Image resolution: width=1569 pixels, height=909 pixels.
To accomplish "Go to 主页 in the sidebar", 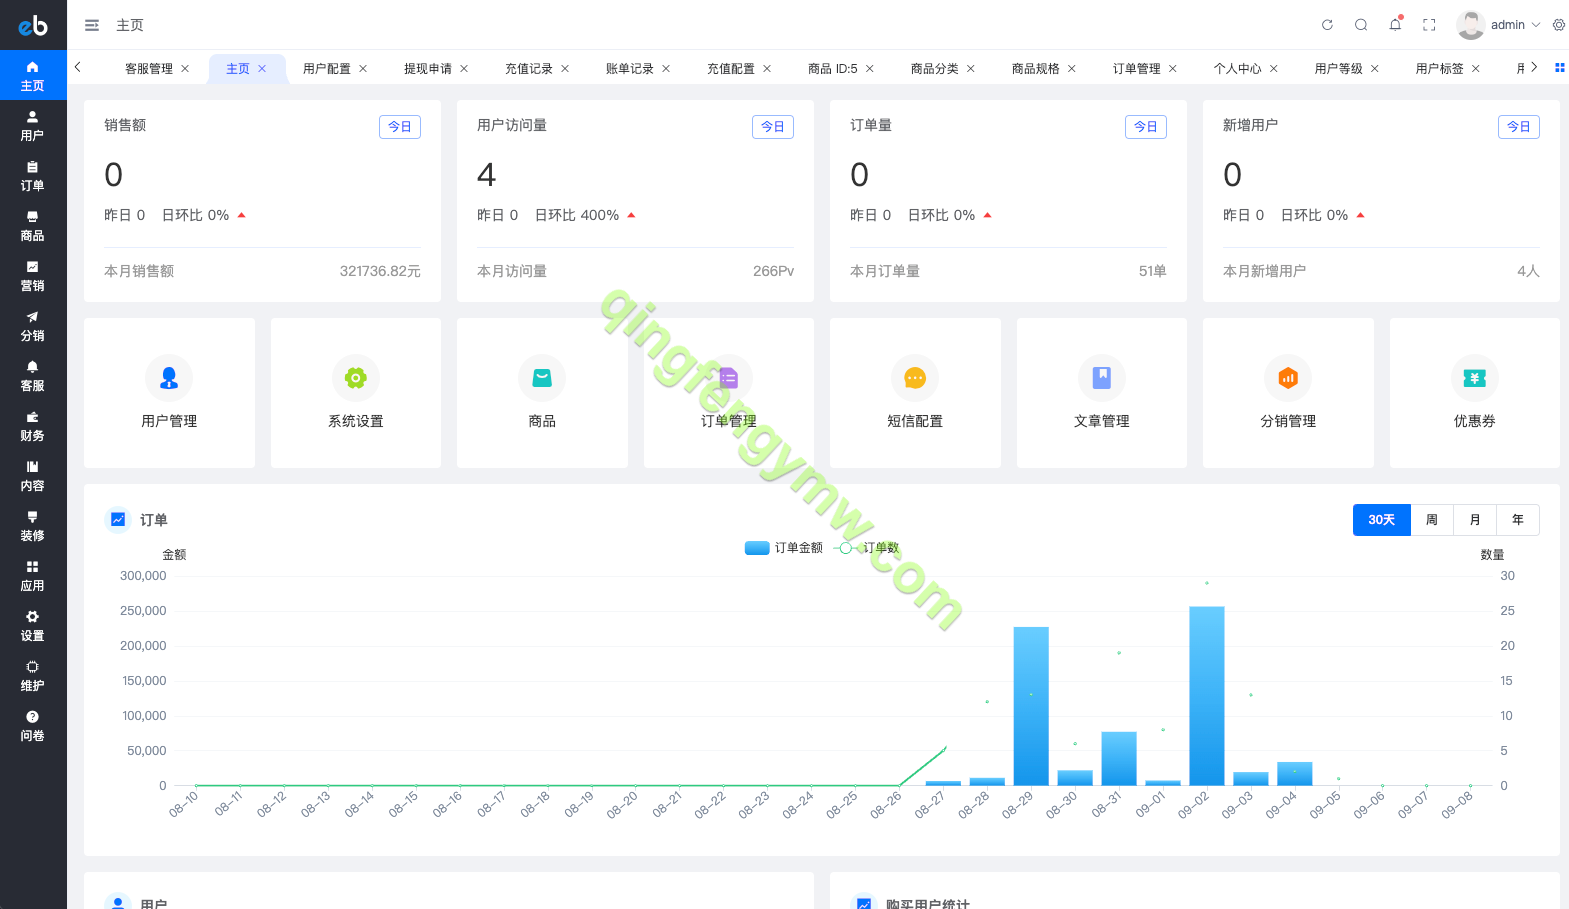I will tap(33, 75).
